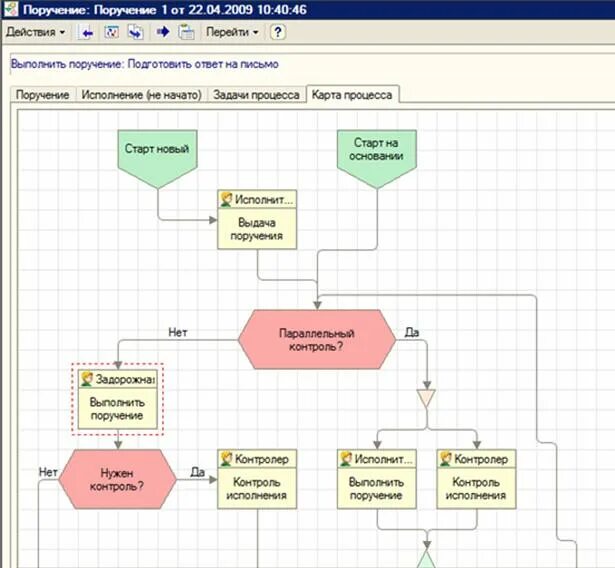Open the Действия dropdown menu

(35, 32)
